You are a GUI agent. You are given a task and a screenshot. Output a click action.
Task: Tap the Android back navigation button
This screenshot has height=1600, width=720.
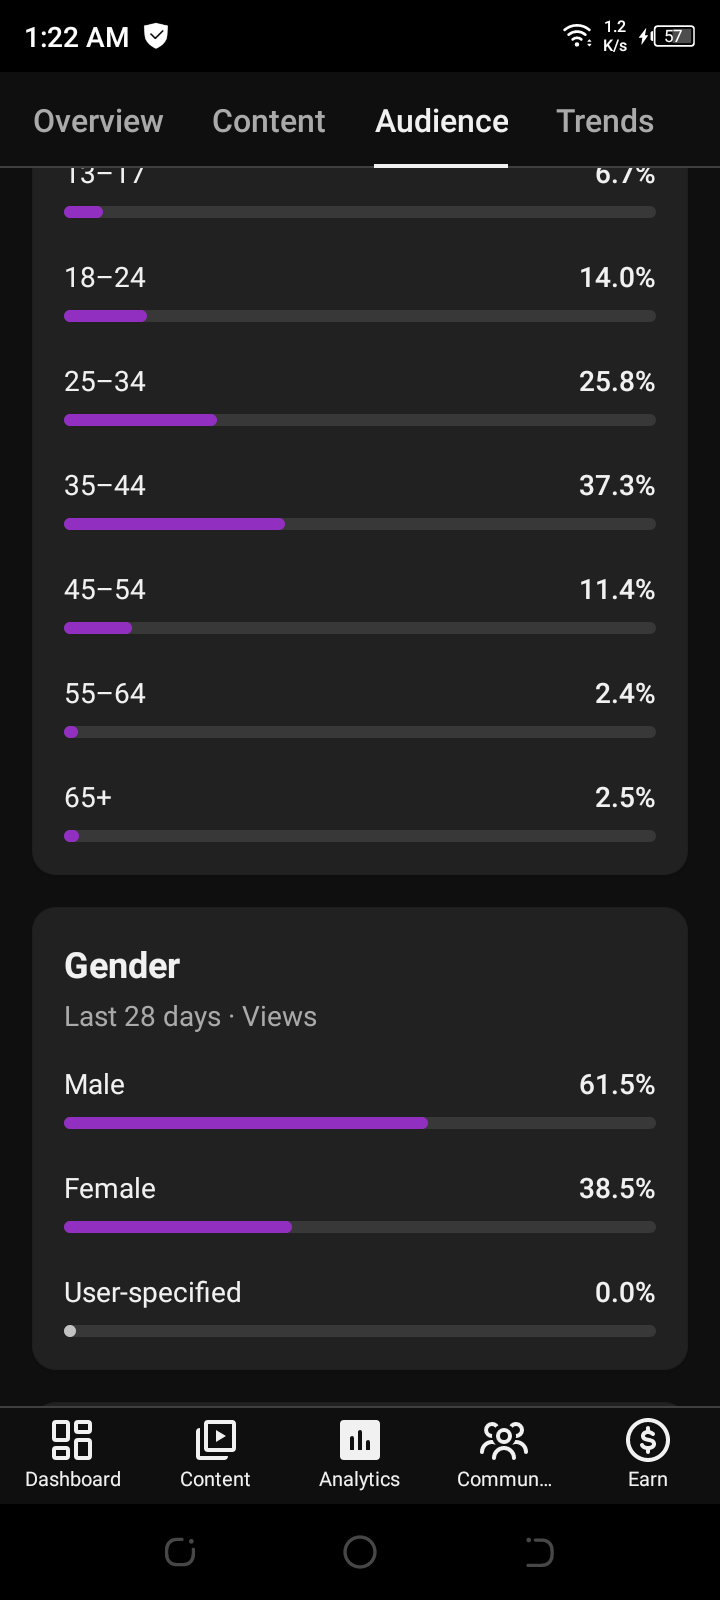[x=539, y=1552]
